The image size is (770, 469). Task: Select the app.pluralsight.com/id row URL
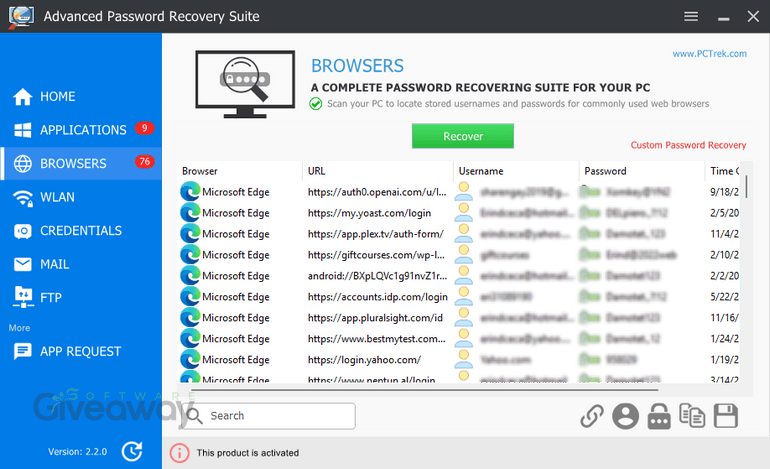pos(375,318)
